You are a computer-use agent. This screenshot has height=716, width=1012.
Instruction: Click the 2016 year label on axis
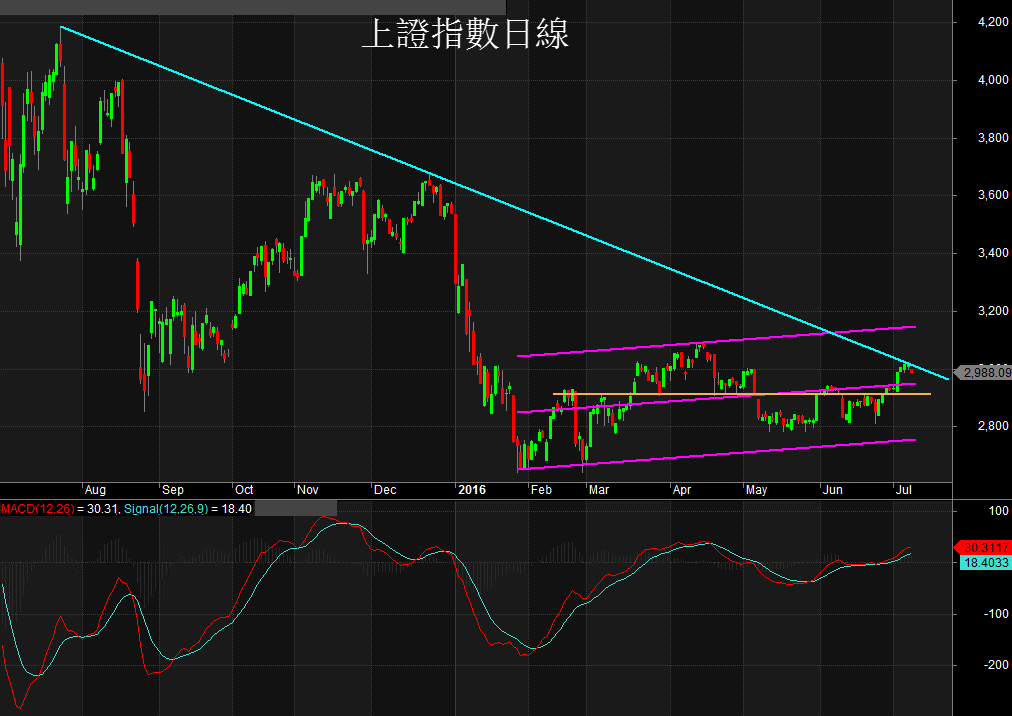click(472, 490)
